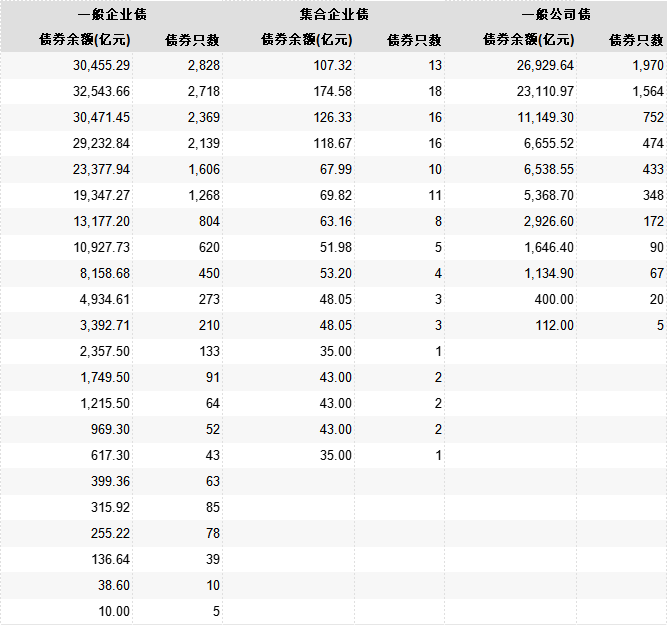
Task: Click the value 6,538.55
Action: (x=549, y=169)
